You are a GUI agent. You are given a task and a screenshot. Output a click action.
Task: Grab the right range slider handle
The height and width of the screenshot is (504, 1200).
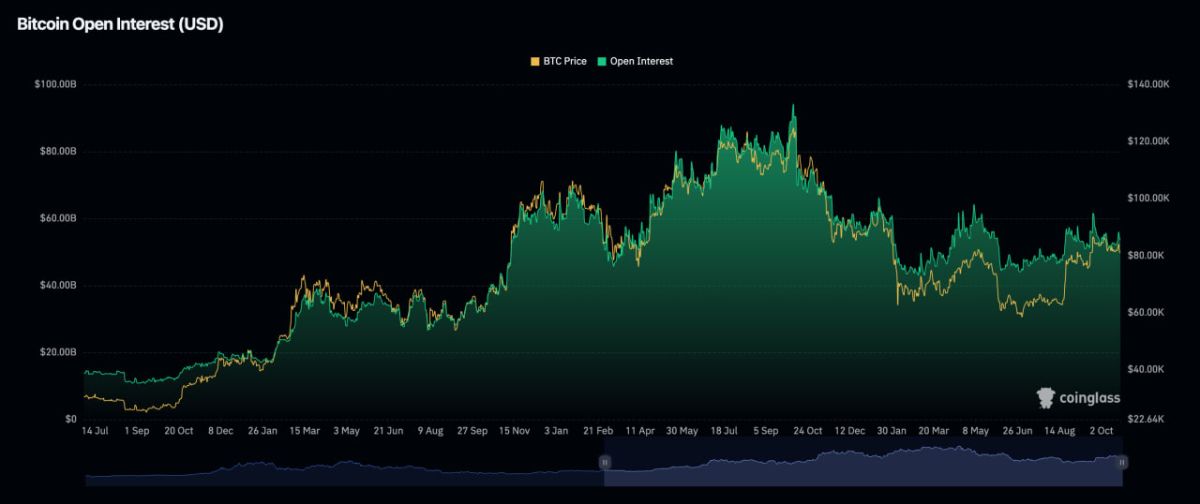[1122, 462]
